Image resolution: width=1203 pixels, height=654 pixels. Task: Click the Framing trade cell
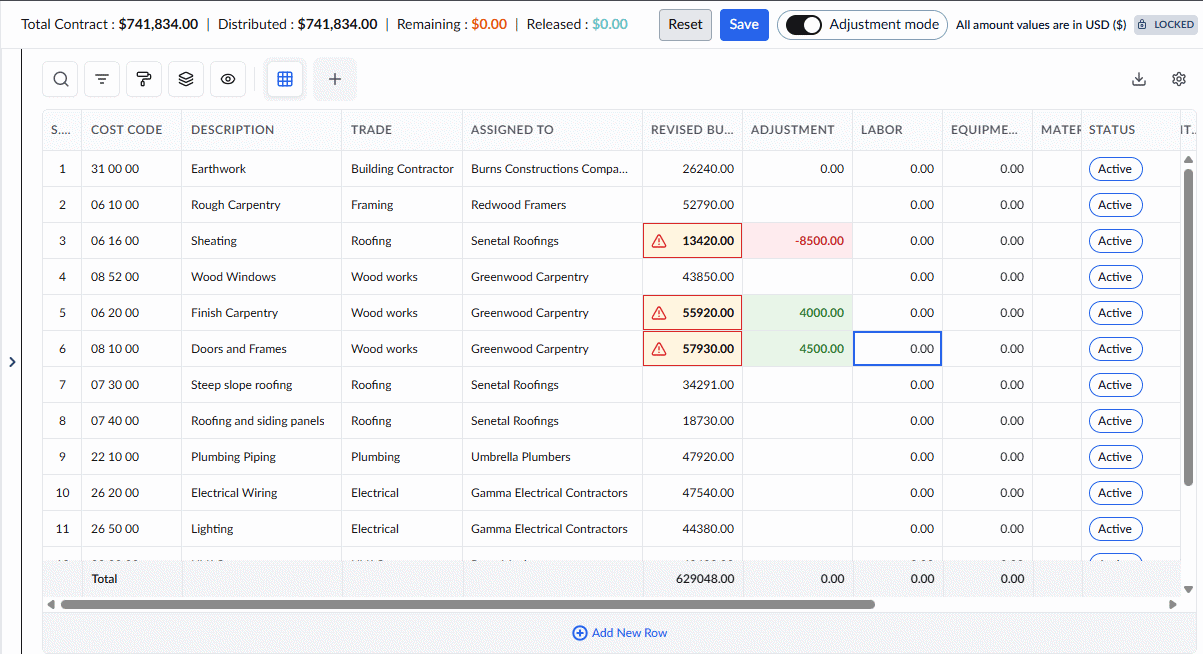(x=402, y=205)
